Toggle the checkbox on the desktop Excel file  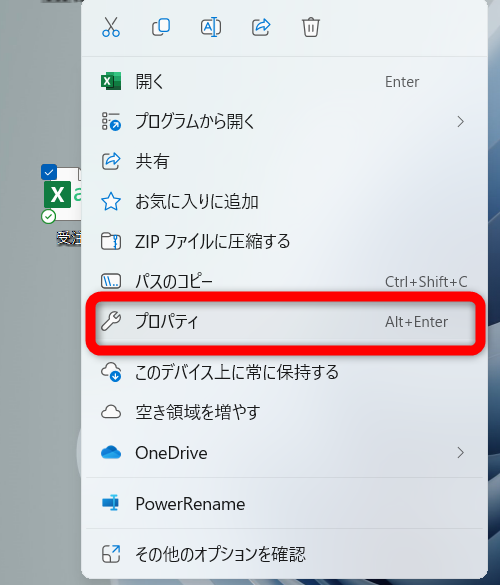pyautogui.click(x=49, y=172)
